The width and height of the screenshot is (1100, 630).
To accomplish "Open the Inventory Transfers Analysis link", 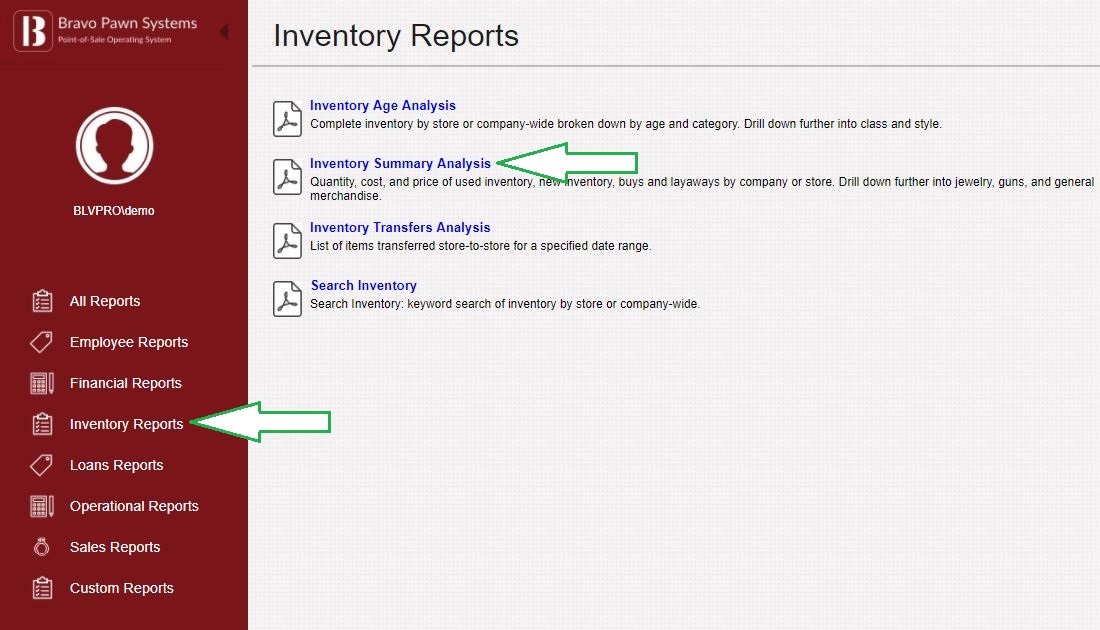I will tap(400, 227).
